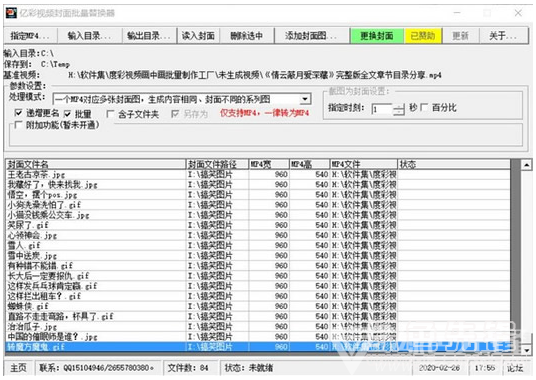Open the 输出目录 folder chooser

tap(149, 36)
